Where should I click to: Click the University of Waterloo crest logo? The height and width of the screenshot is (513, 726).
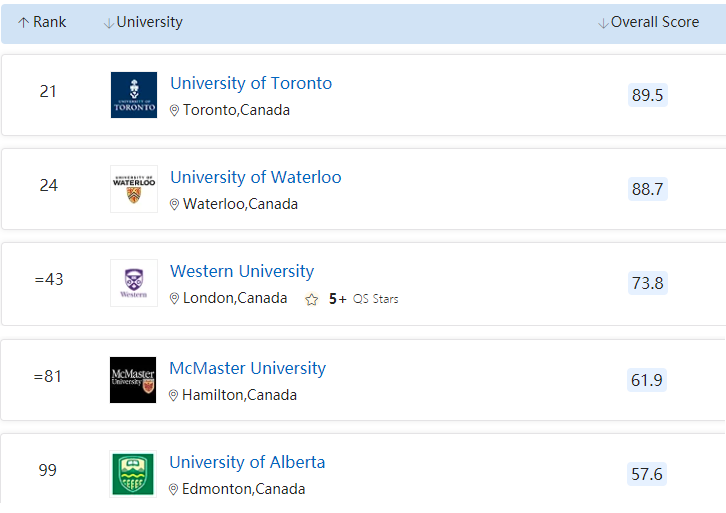point(134,189)
